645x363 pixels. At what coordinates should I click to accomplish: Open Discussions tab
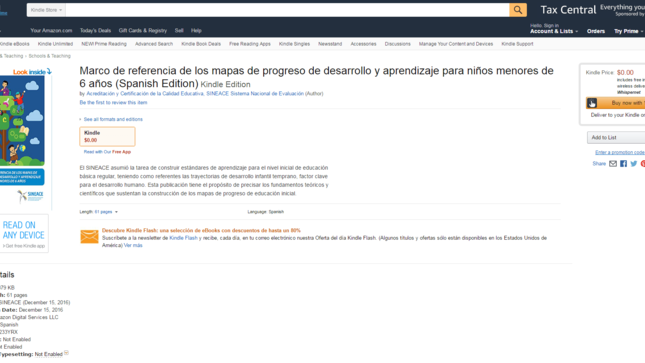(x=397, y=44)
